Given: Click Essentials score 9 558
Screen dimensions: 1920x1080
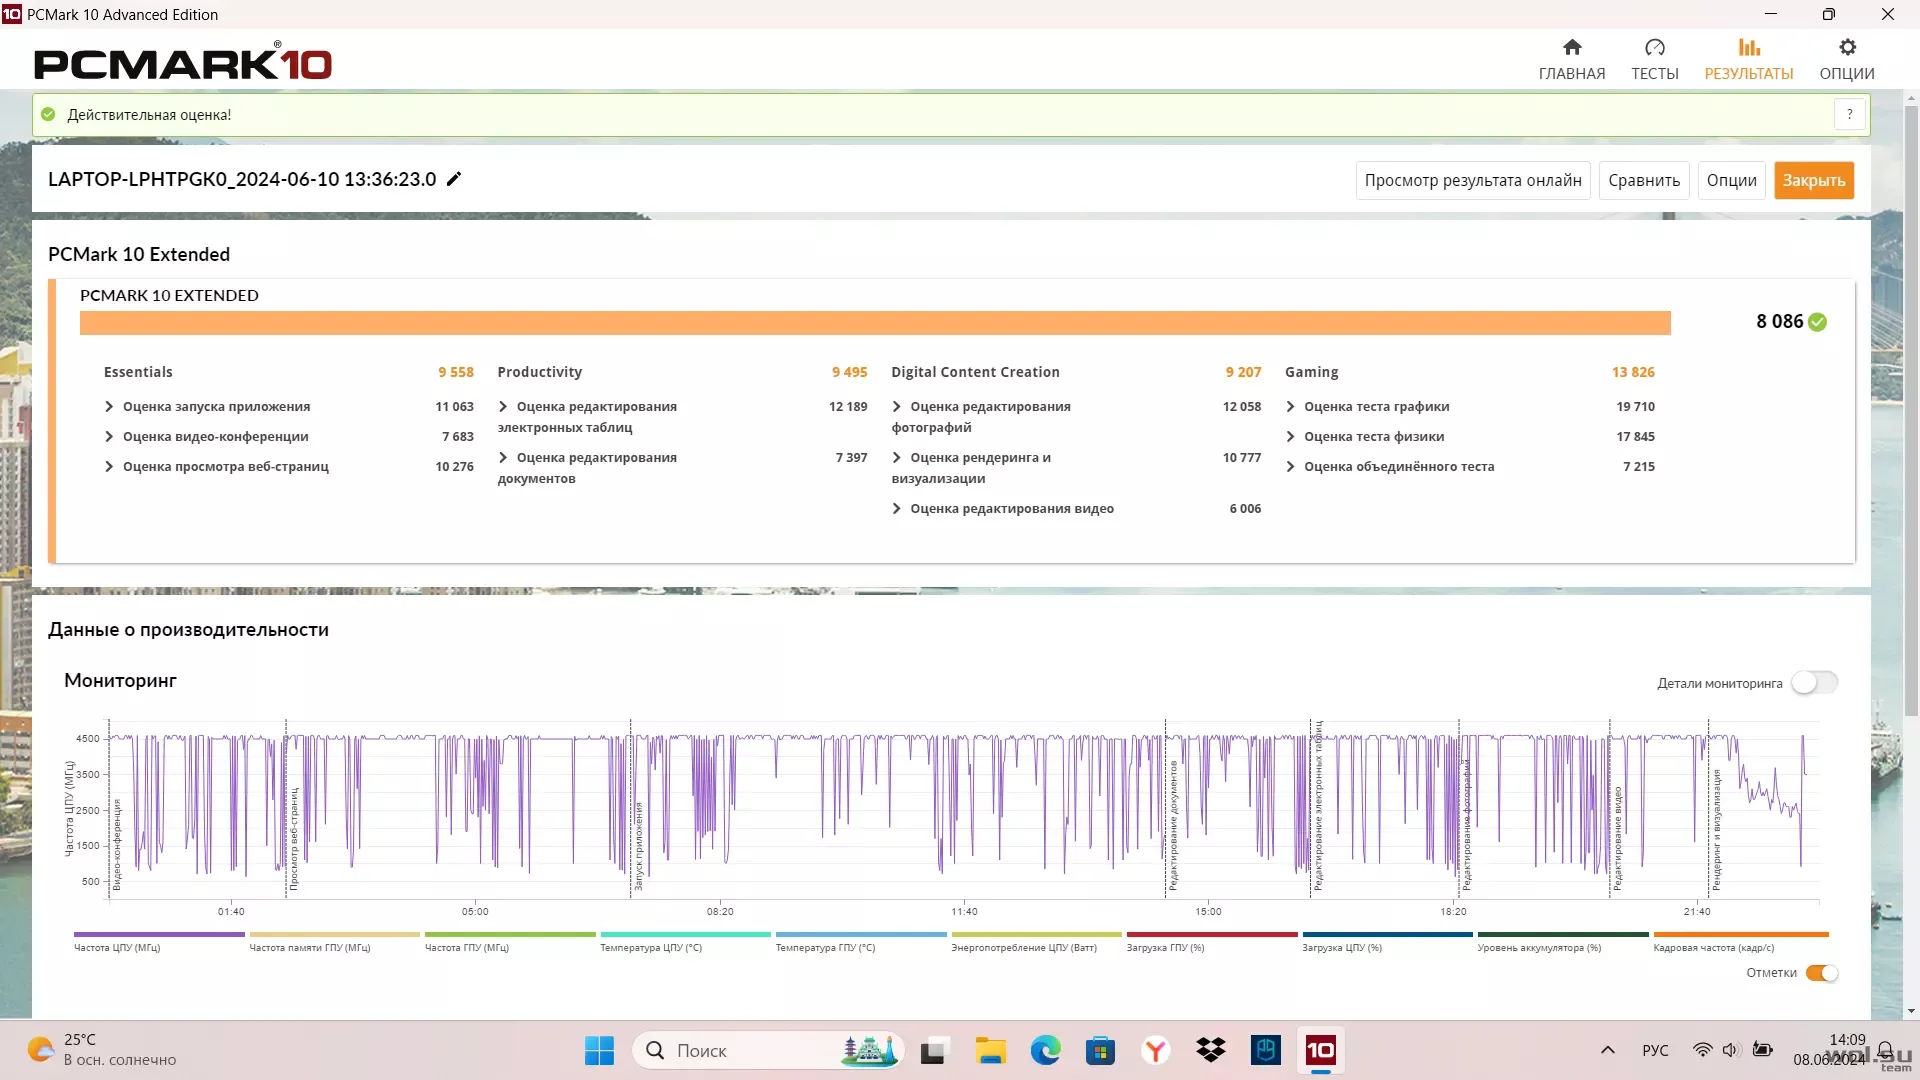Looking at the screenshot, I should tap(456, 372).
